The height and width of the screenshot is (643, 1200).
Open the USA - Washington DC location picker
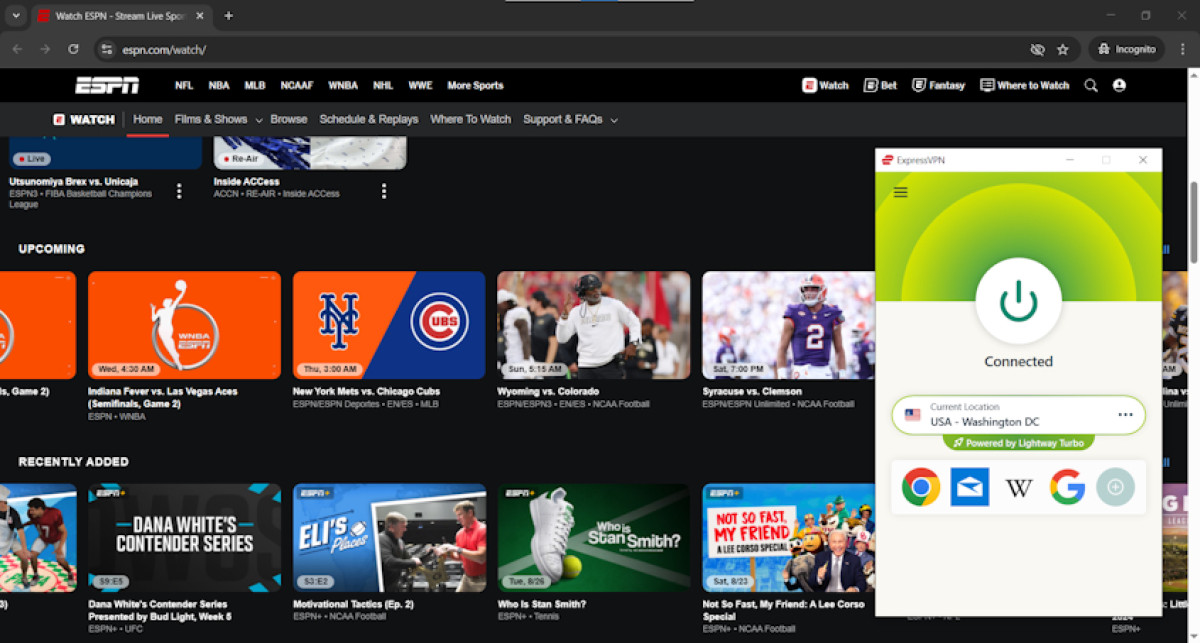coord(1018,415)
